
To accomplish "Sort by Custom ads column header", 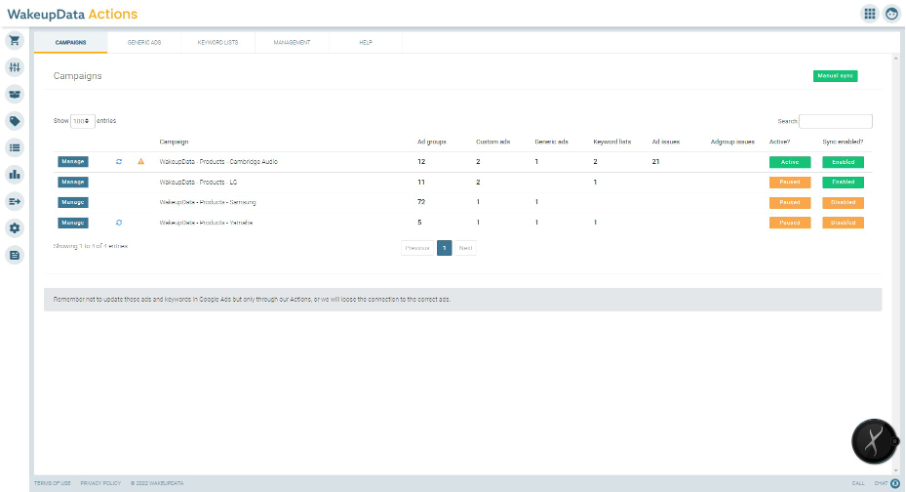I will tap(493, 142).
